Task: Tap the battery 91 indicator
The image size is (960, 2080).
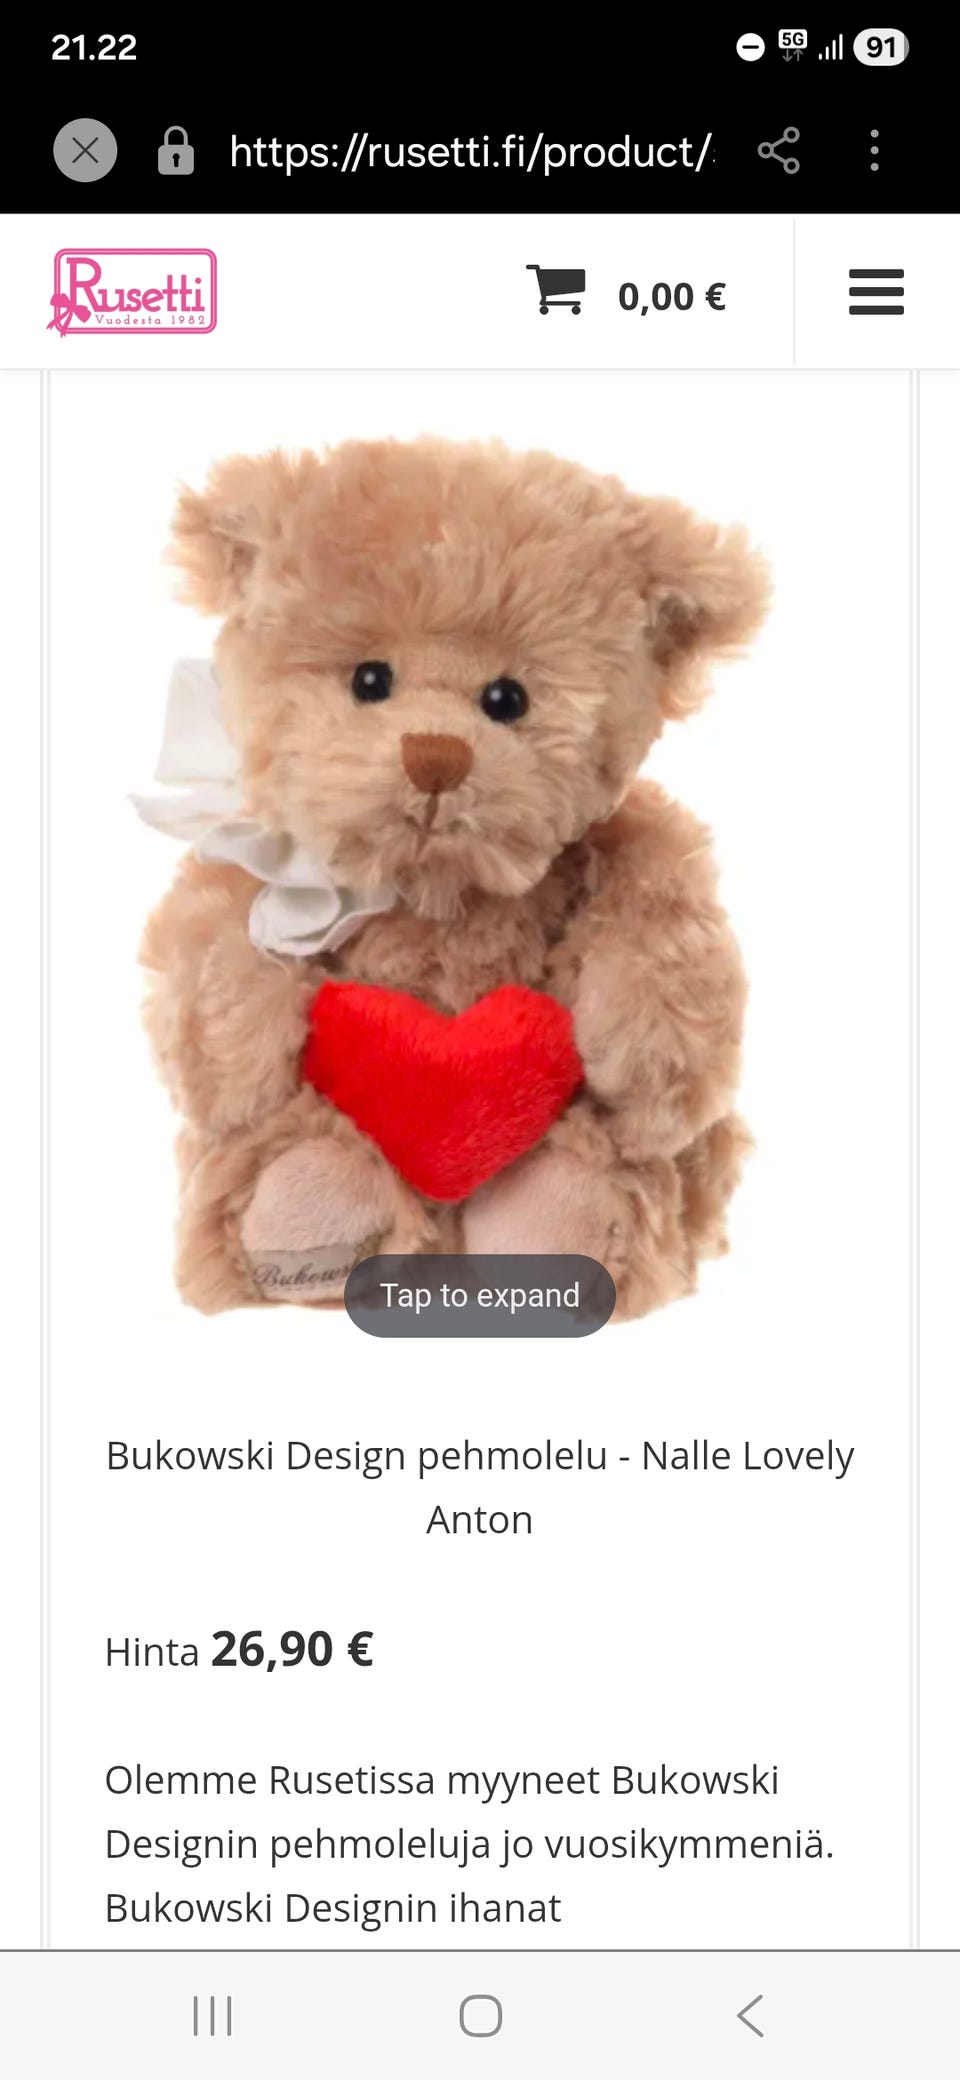Action: (x=881, y=47)
